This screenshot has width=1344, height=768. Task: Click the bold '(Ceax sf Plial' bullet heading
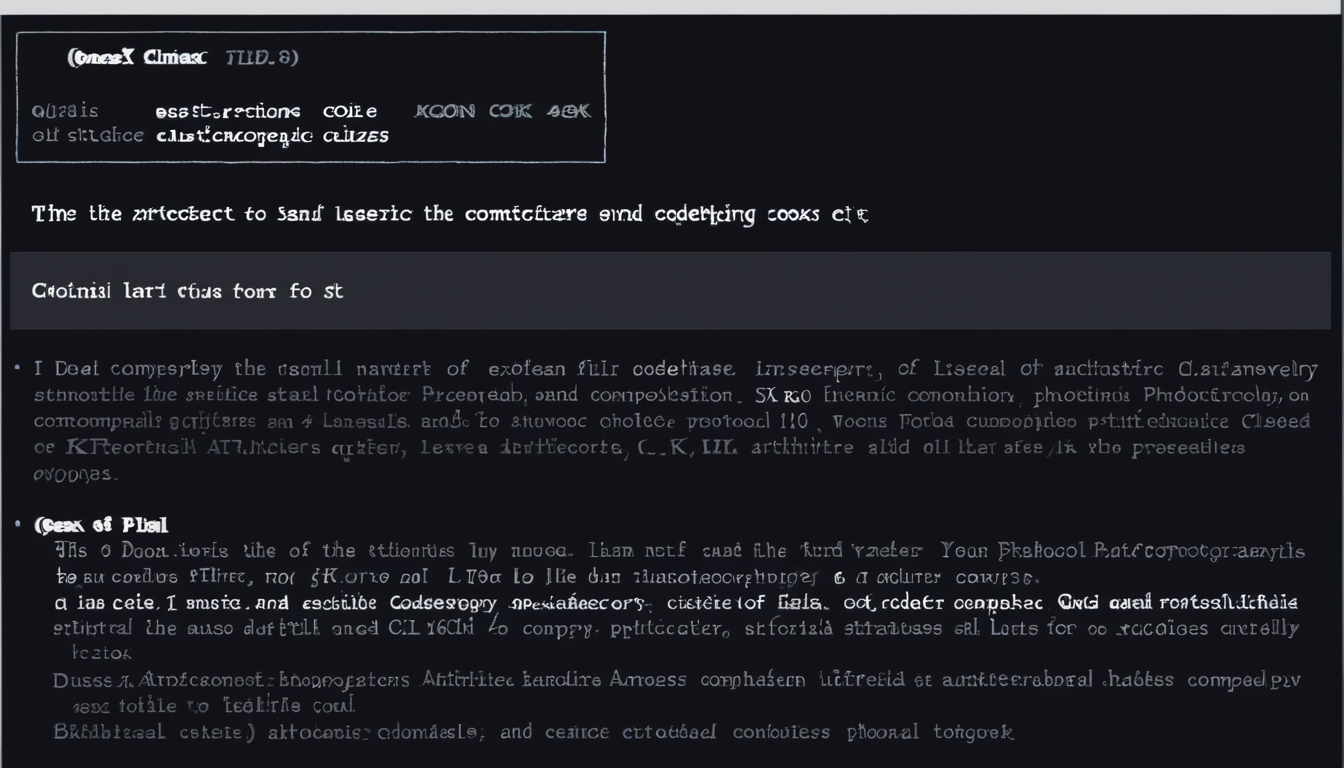click(x=100, y=524)
